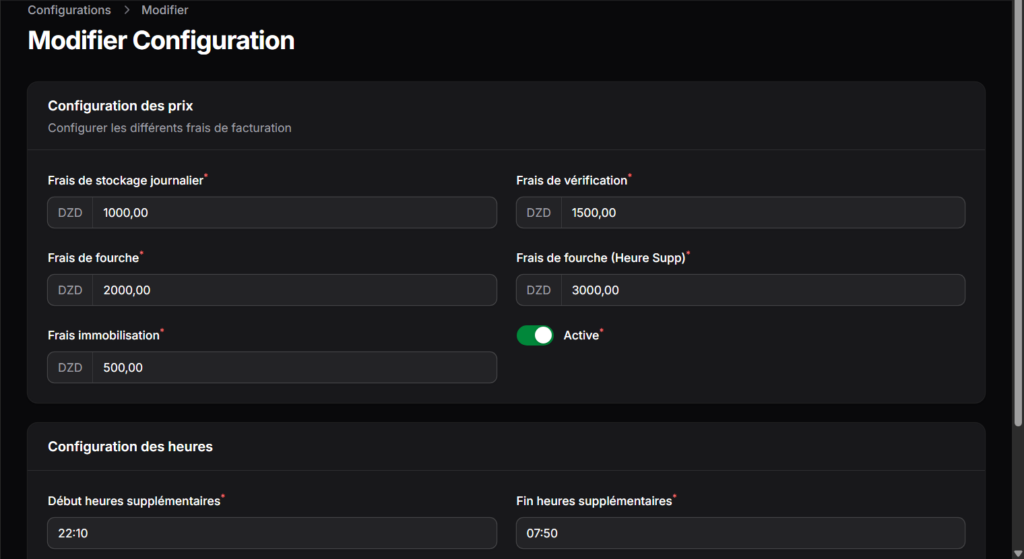Click the Configuration des heures section heading

click(x=130, y=447)
